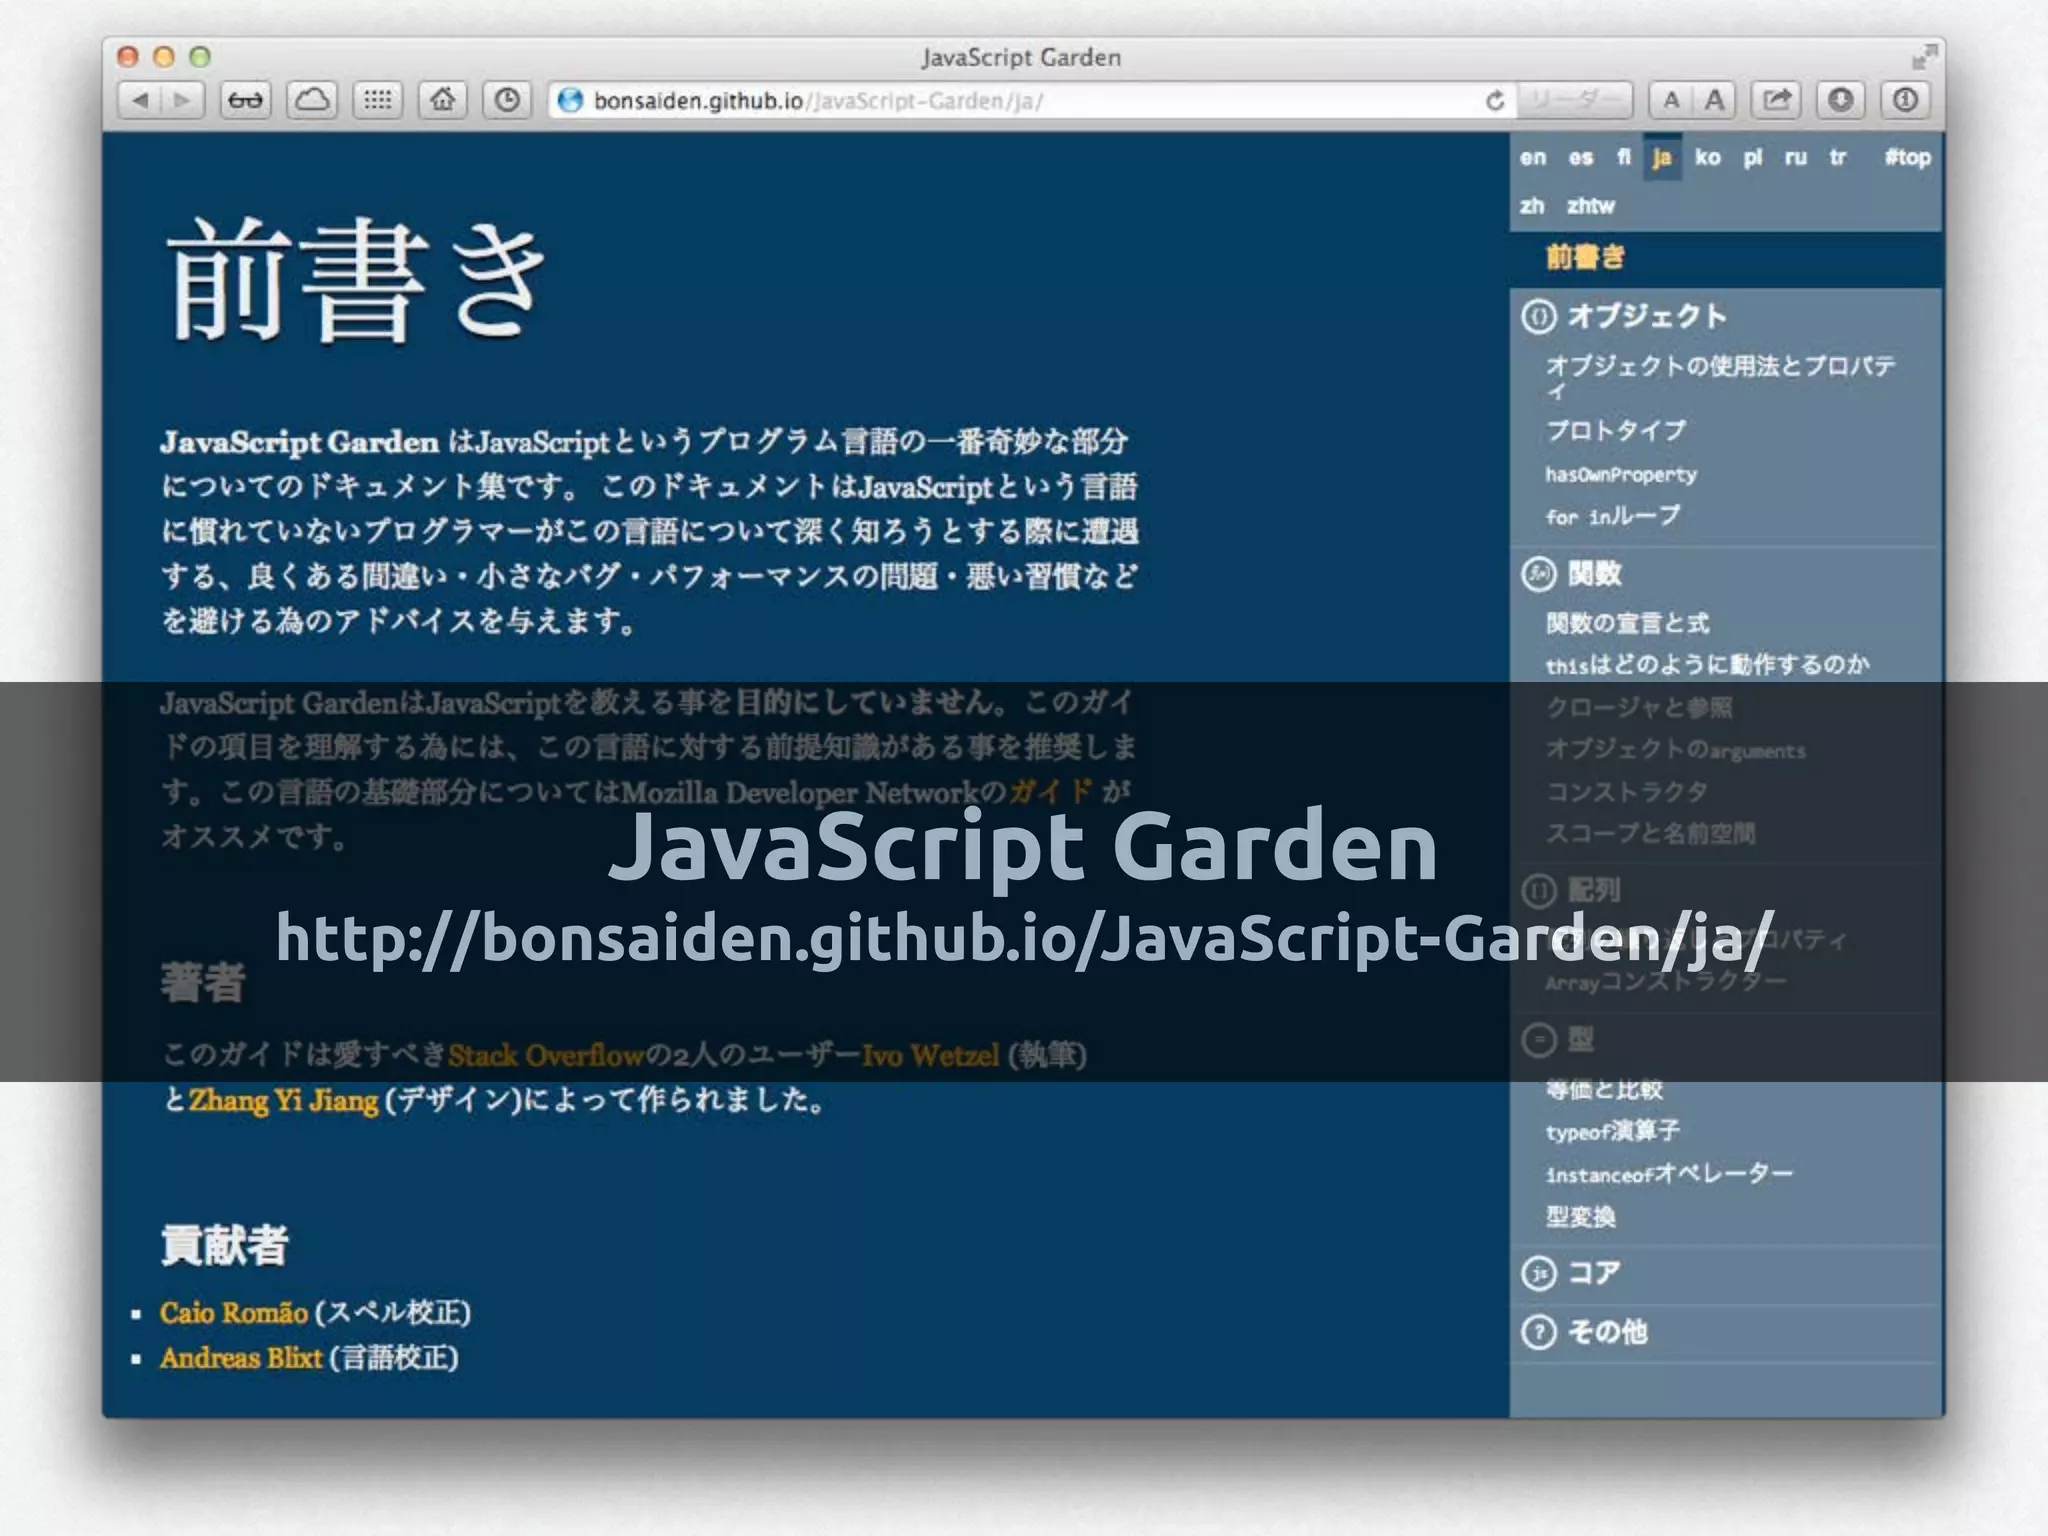Click the globe site icon in address bar
This screenshot has height=1536, width=2048.
click(570, 101)
